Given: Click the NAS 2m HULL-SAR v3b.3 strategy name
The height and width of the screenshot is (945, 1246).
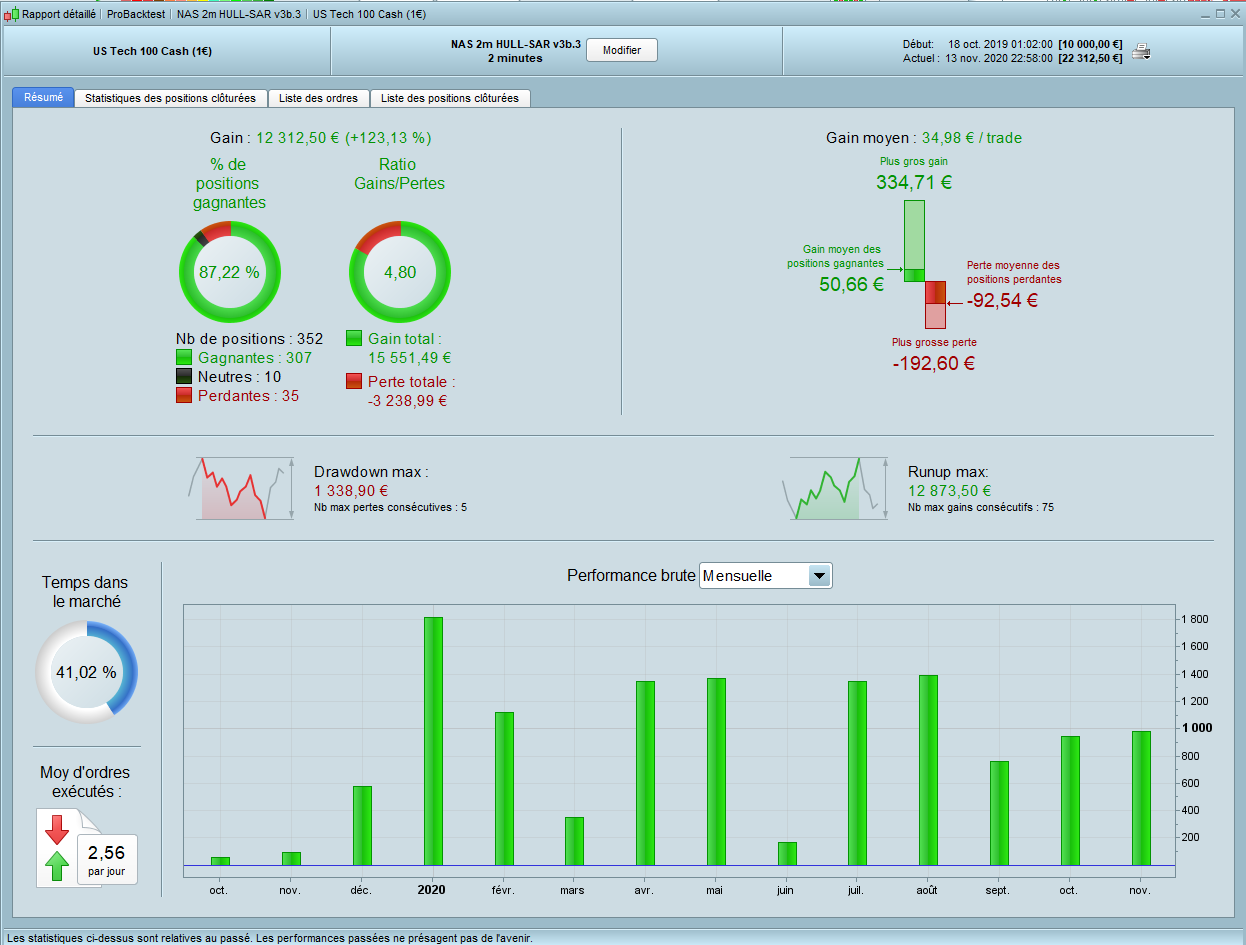Looking at the screenshot, I should 515,44.
